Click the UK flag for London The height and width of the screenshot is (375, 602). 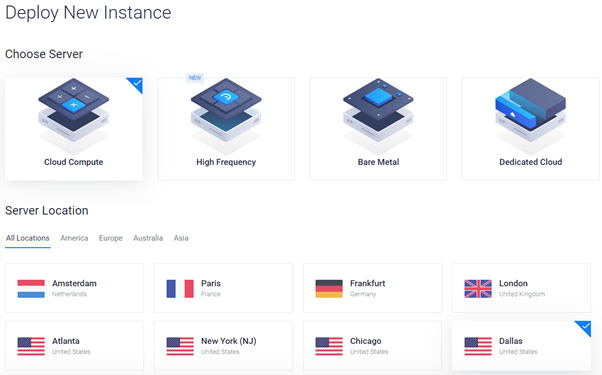[x=478, y=289]
